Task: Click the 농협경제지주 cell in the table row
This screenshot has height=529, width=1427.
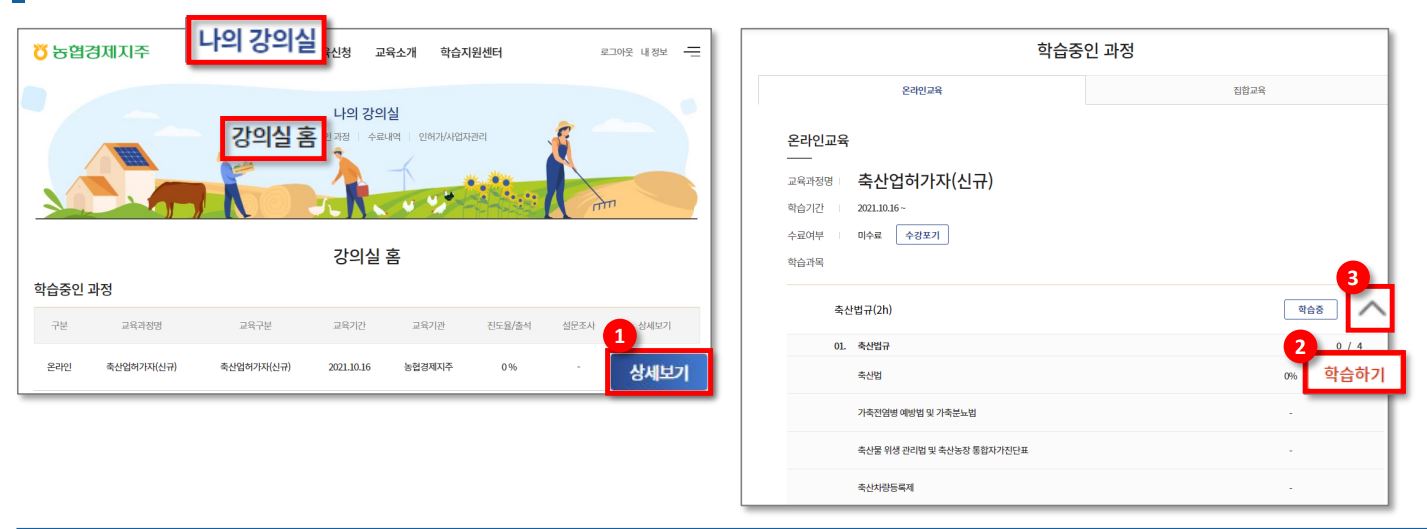Action: [429, 367]
